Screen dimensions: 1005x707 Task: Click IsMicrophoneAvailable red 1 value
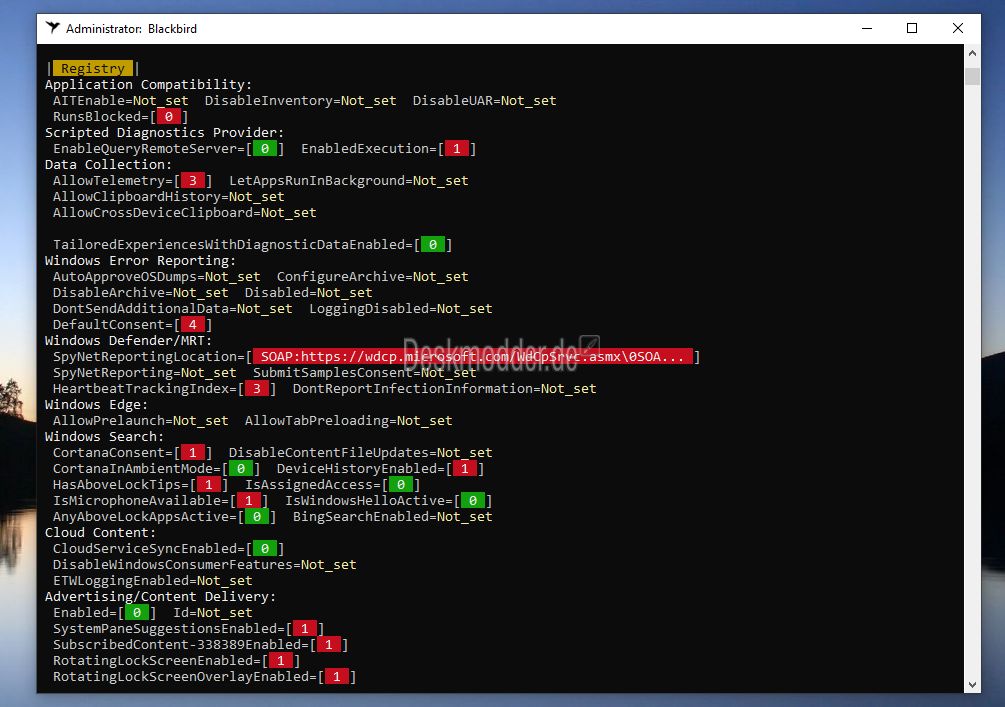(249, 501)
